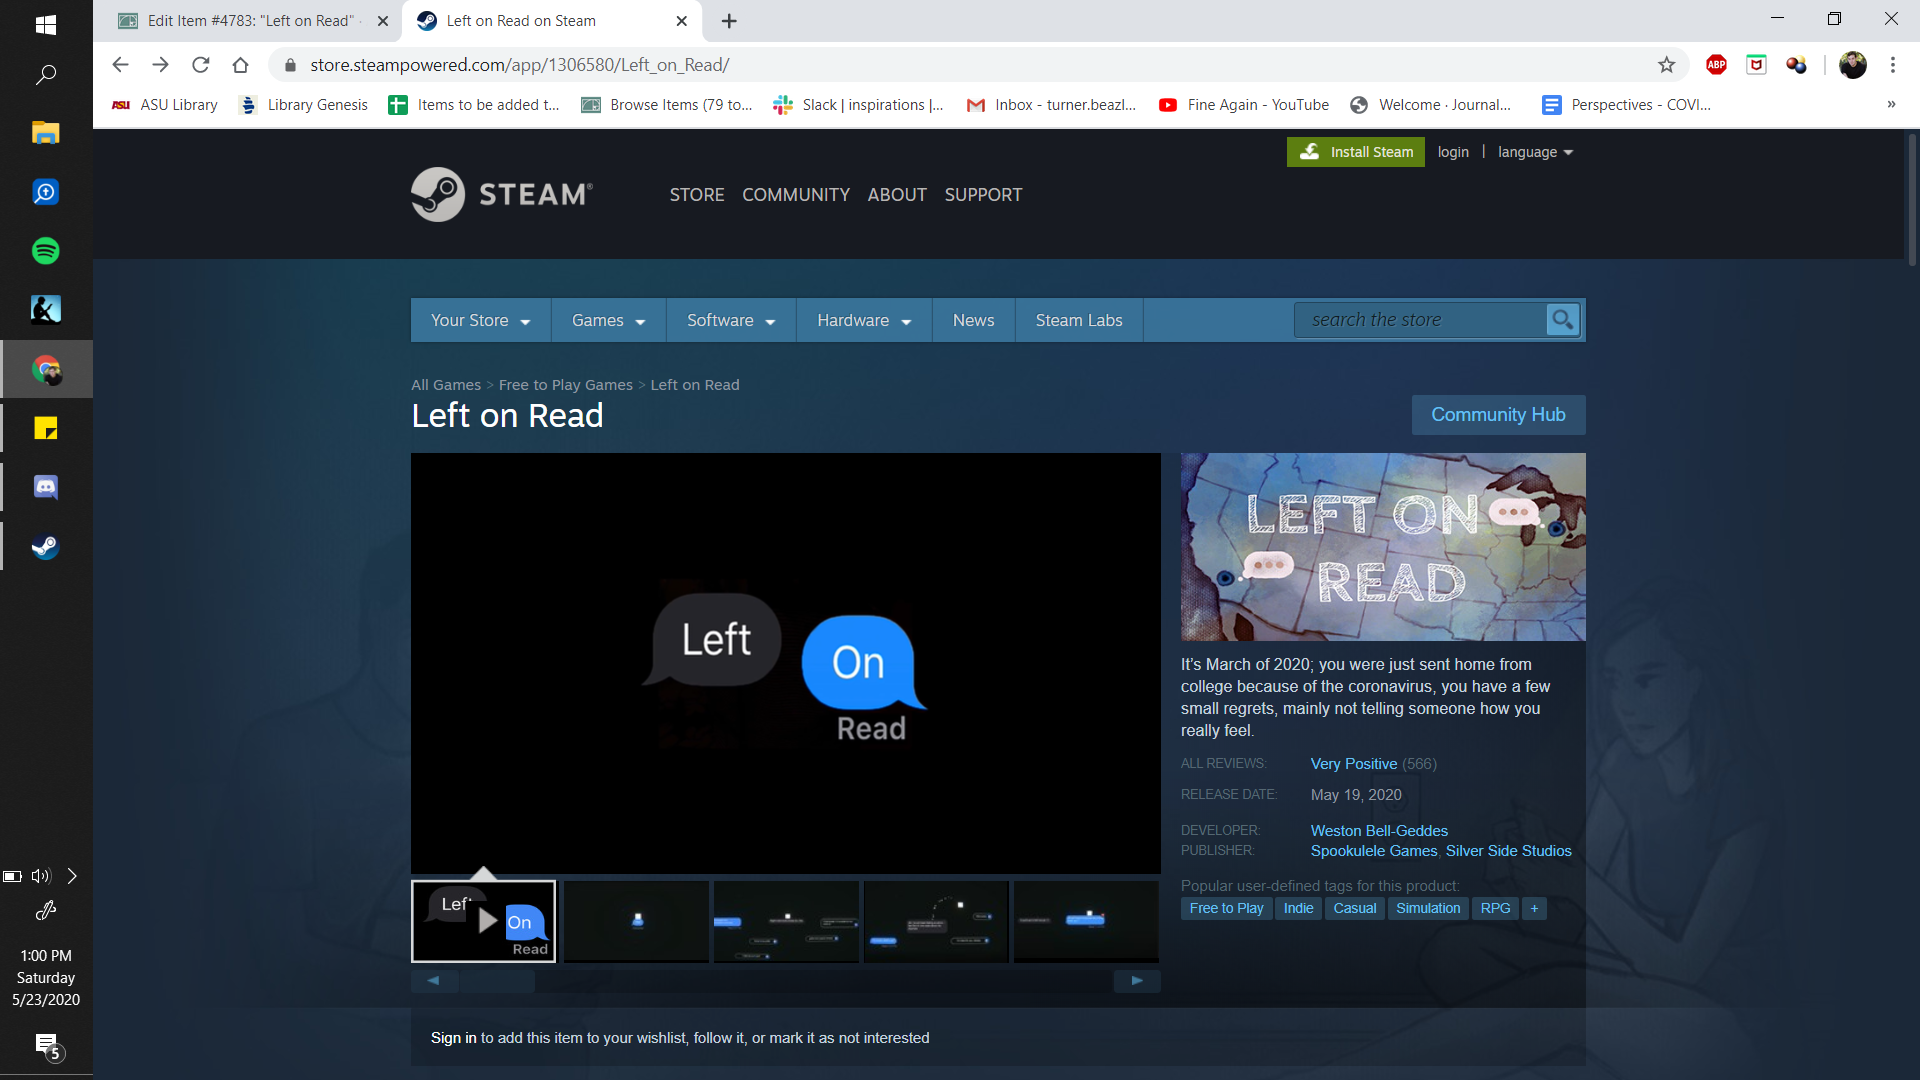Click the green Install Steam button
1920x1080 pixels.
(x=1355, y=152)
